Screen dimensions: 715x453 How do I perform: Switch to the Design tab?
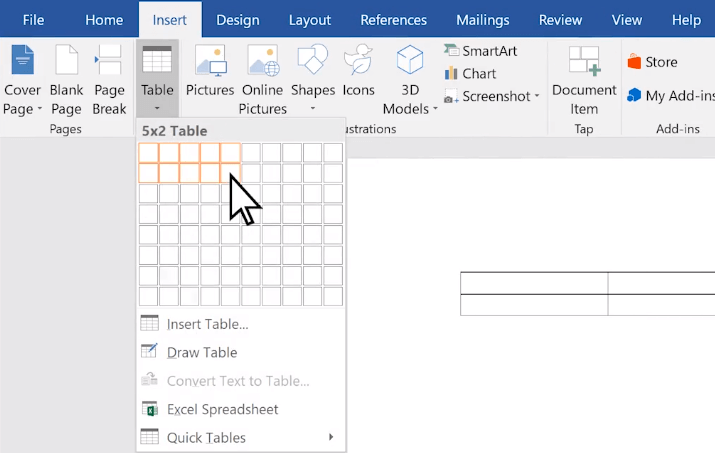pos(237,20)
